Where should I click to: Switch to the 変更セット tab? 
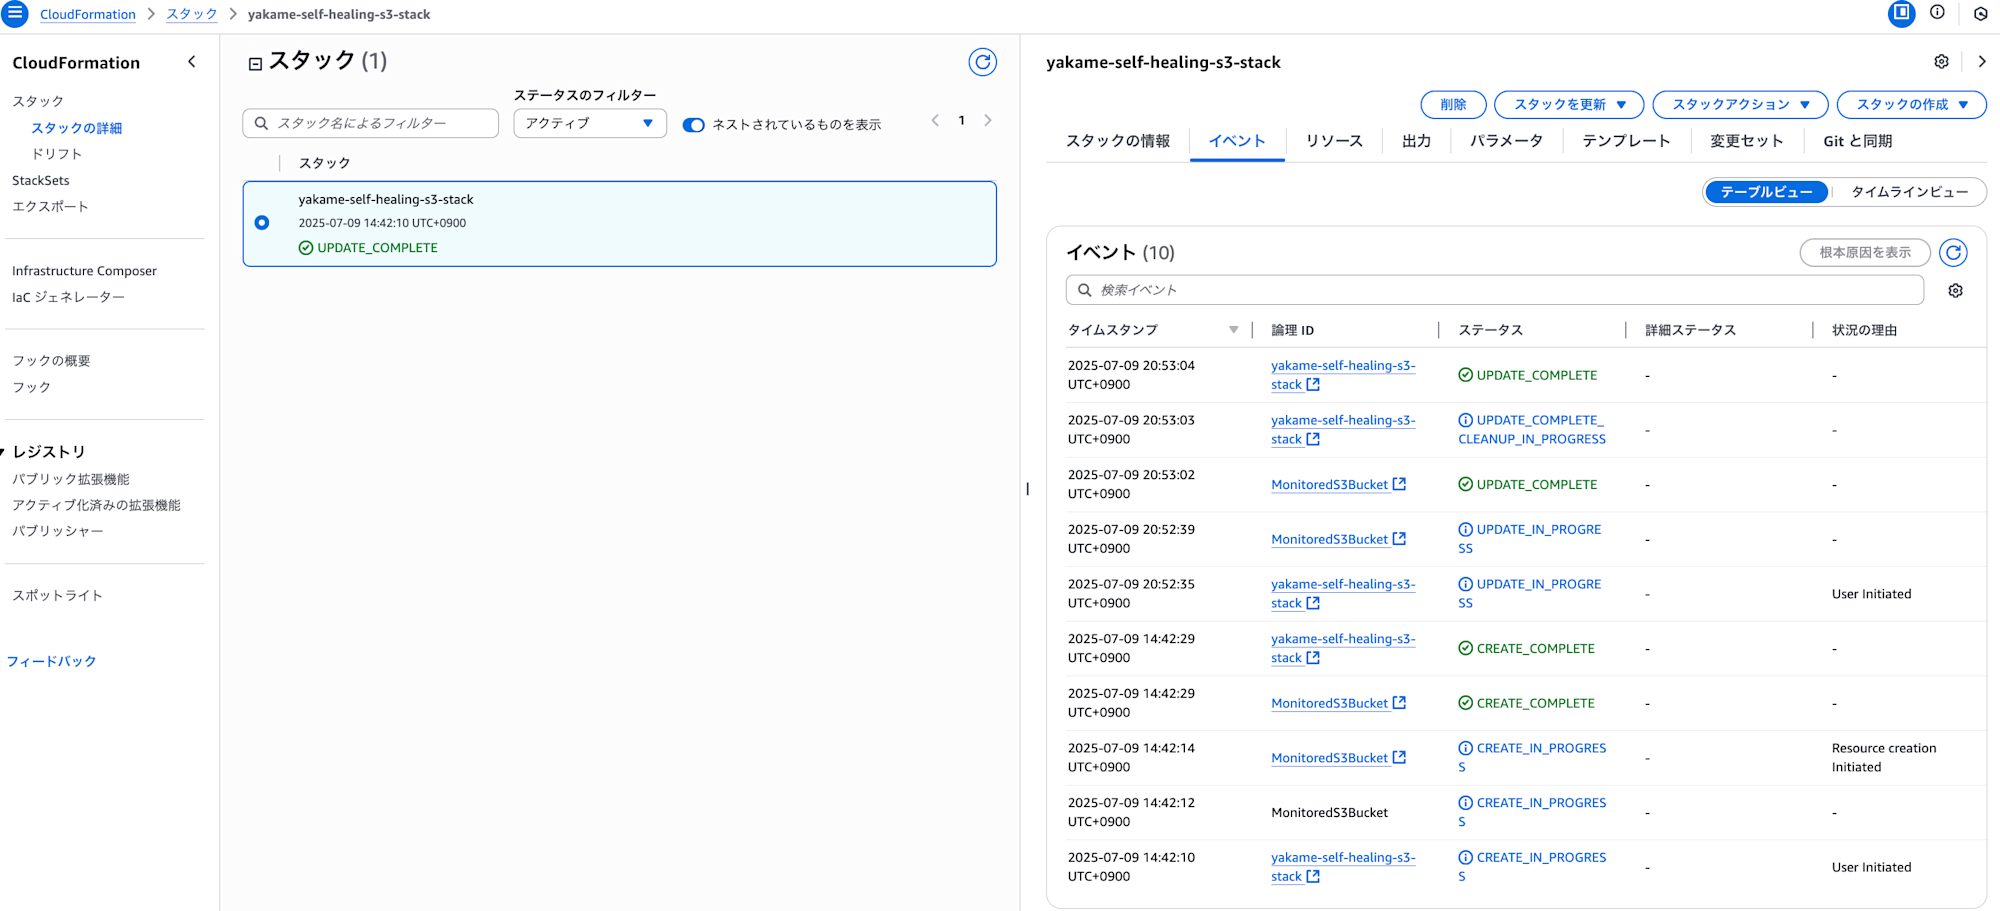1746,141
